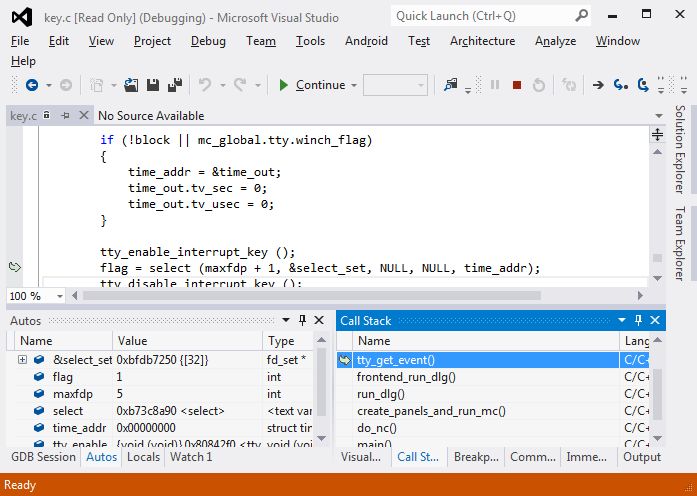Close the key.c document tab
The height and width of the screenshot is (496, 697).
84,116
